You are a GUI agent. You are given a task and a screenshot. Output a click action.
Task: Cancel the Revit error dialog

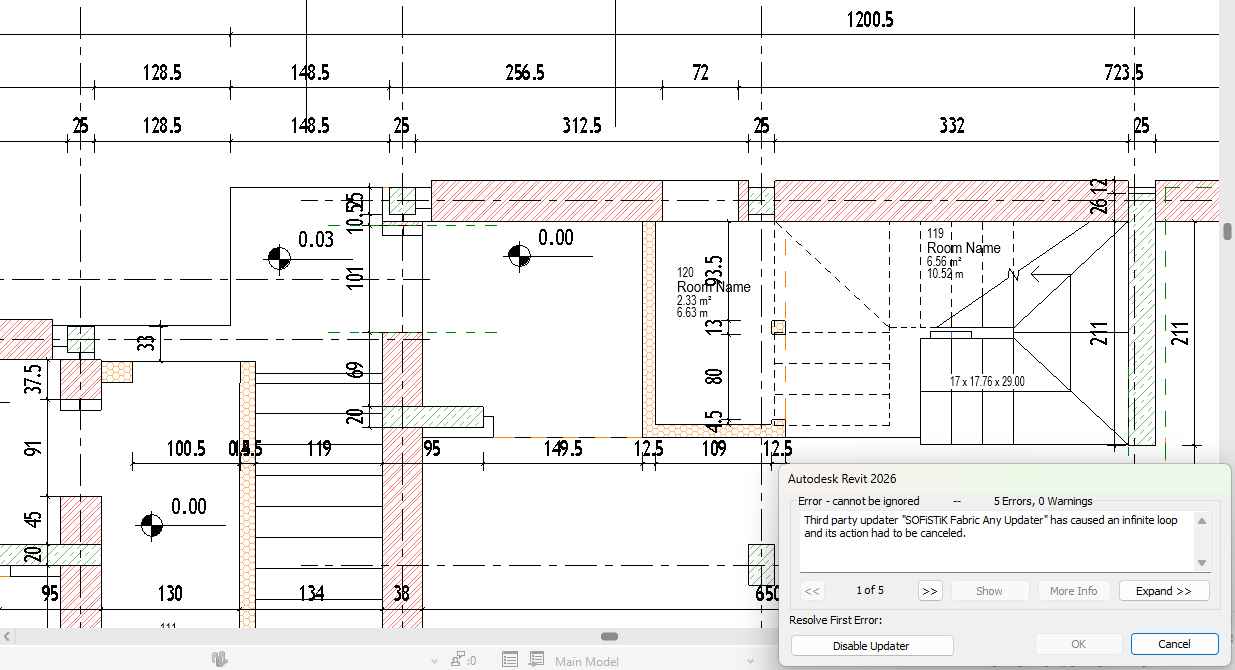[1174, 645]
